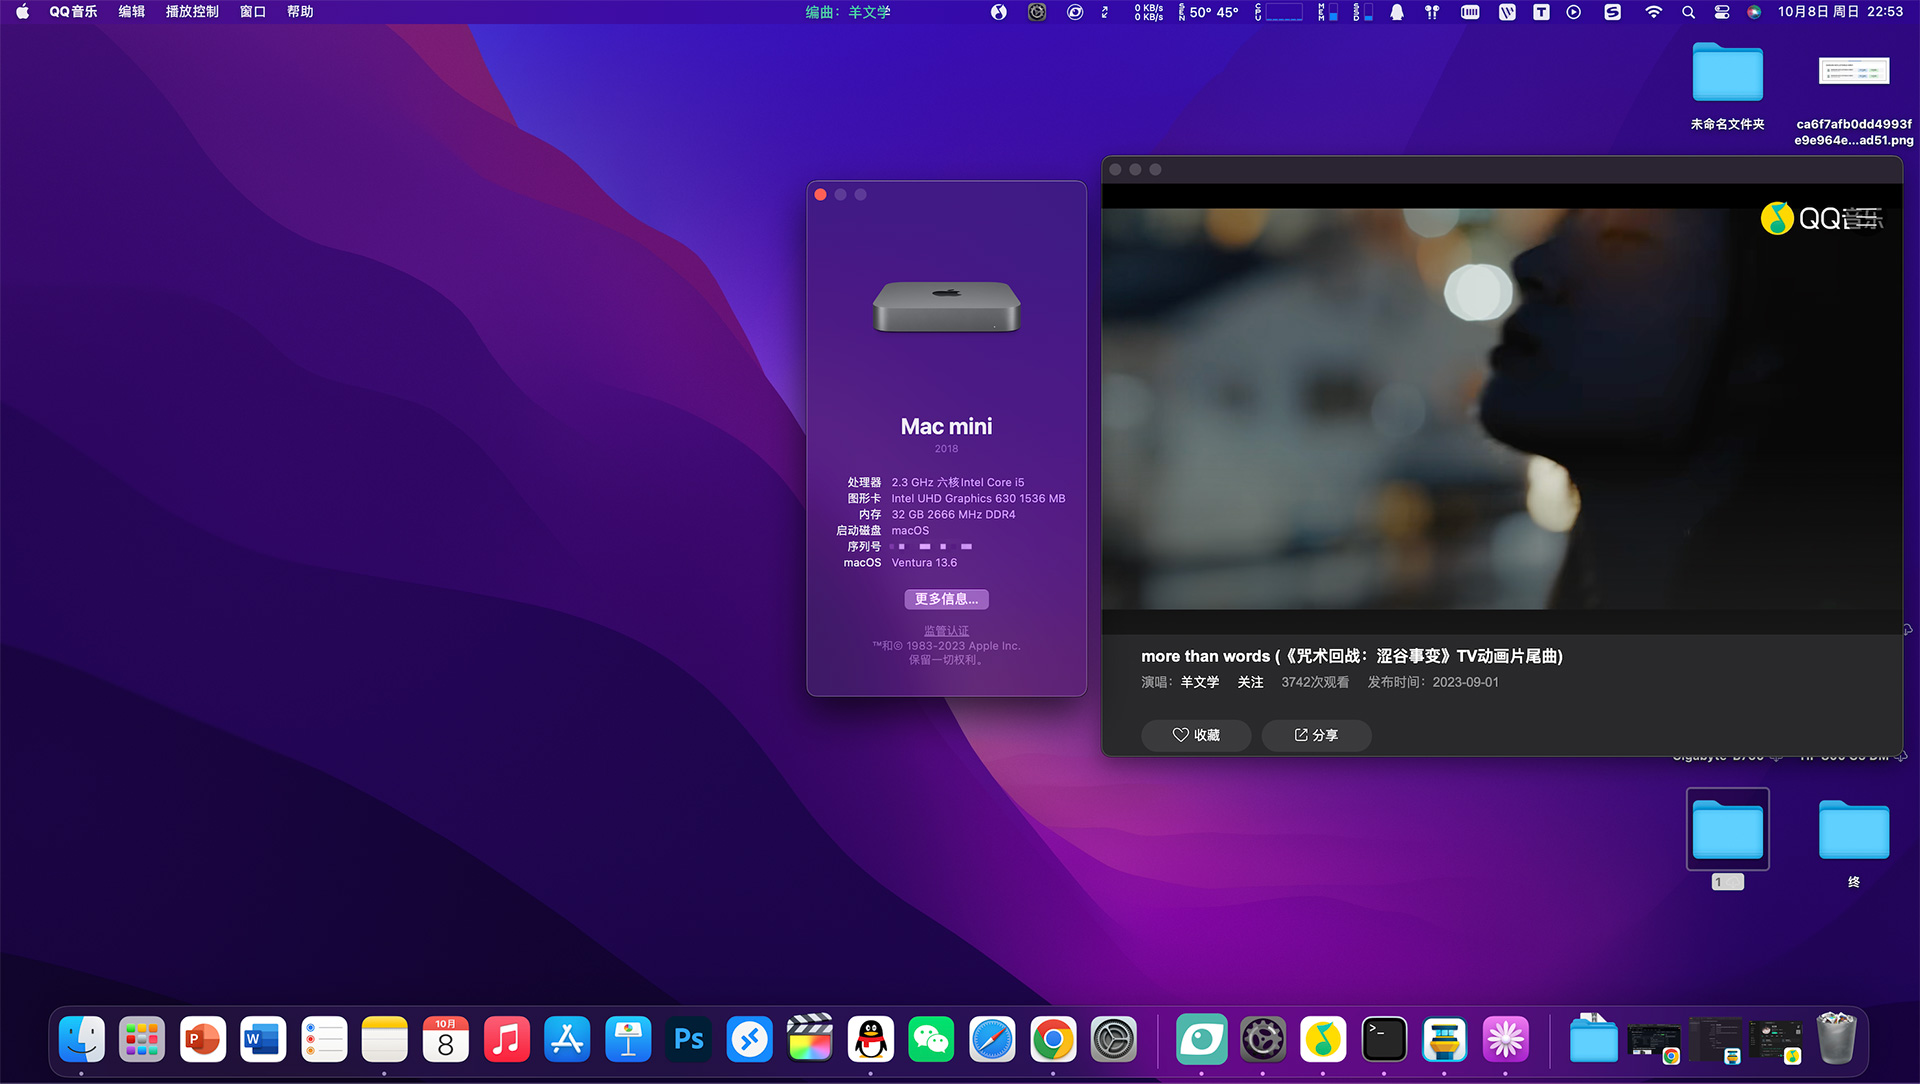Open the 编辑 menu in menu bar
This screenshot has width=1920, height=1084.
click(131, 12)
